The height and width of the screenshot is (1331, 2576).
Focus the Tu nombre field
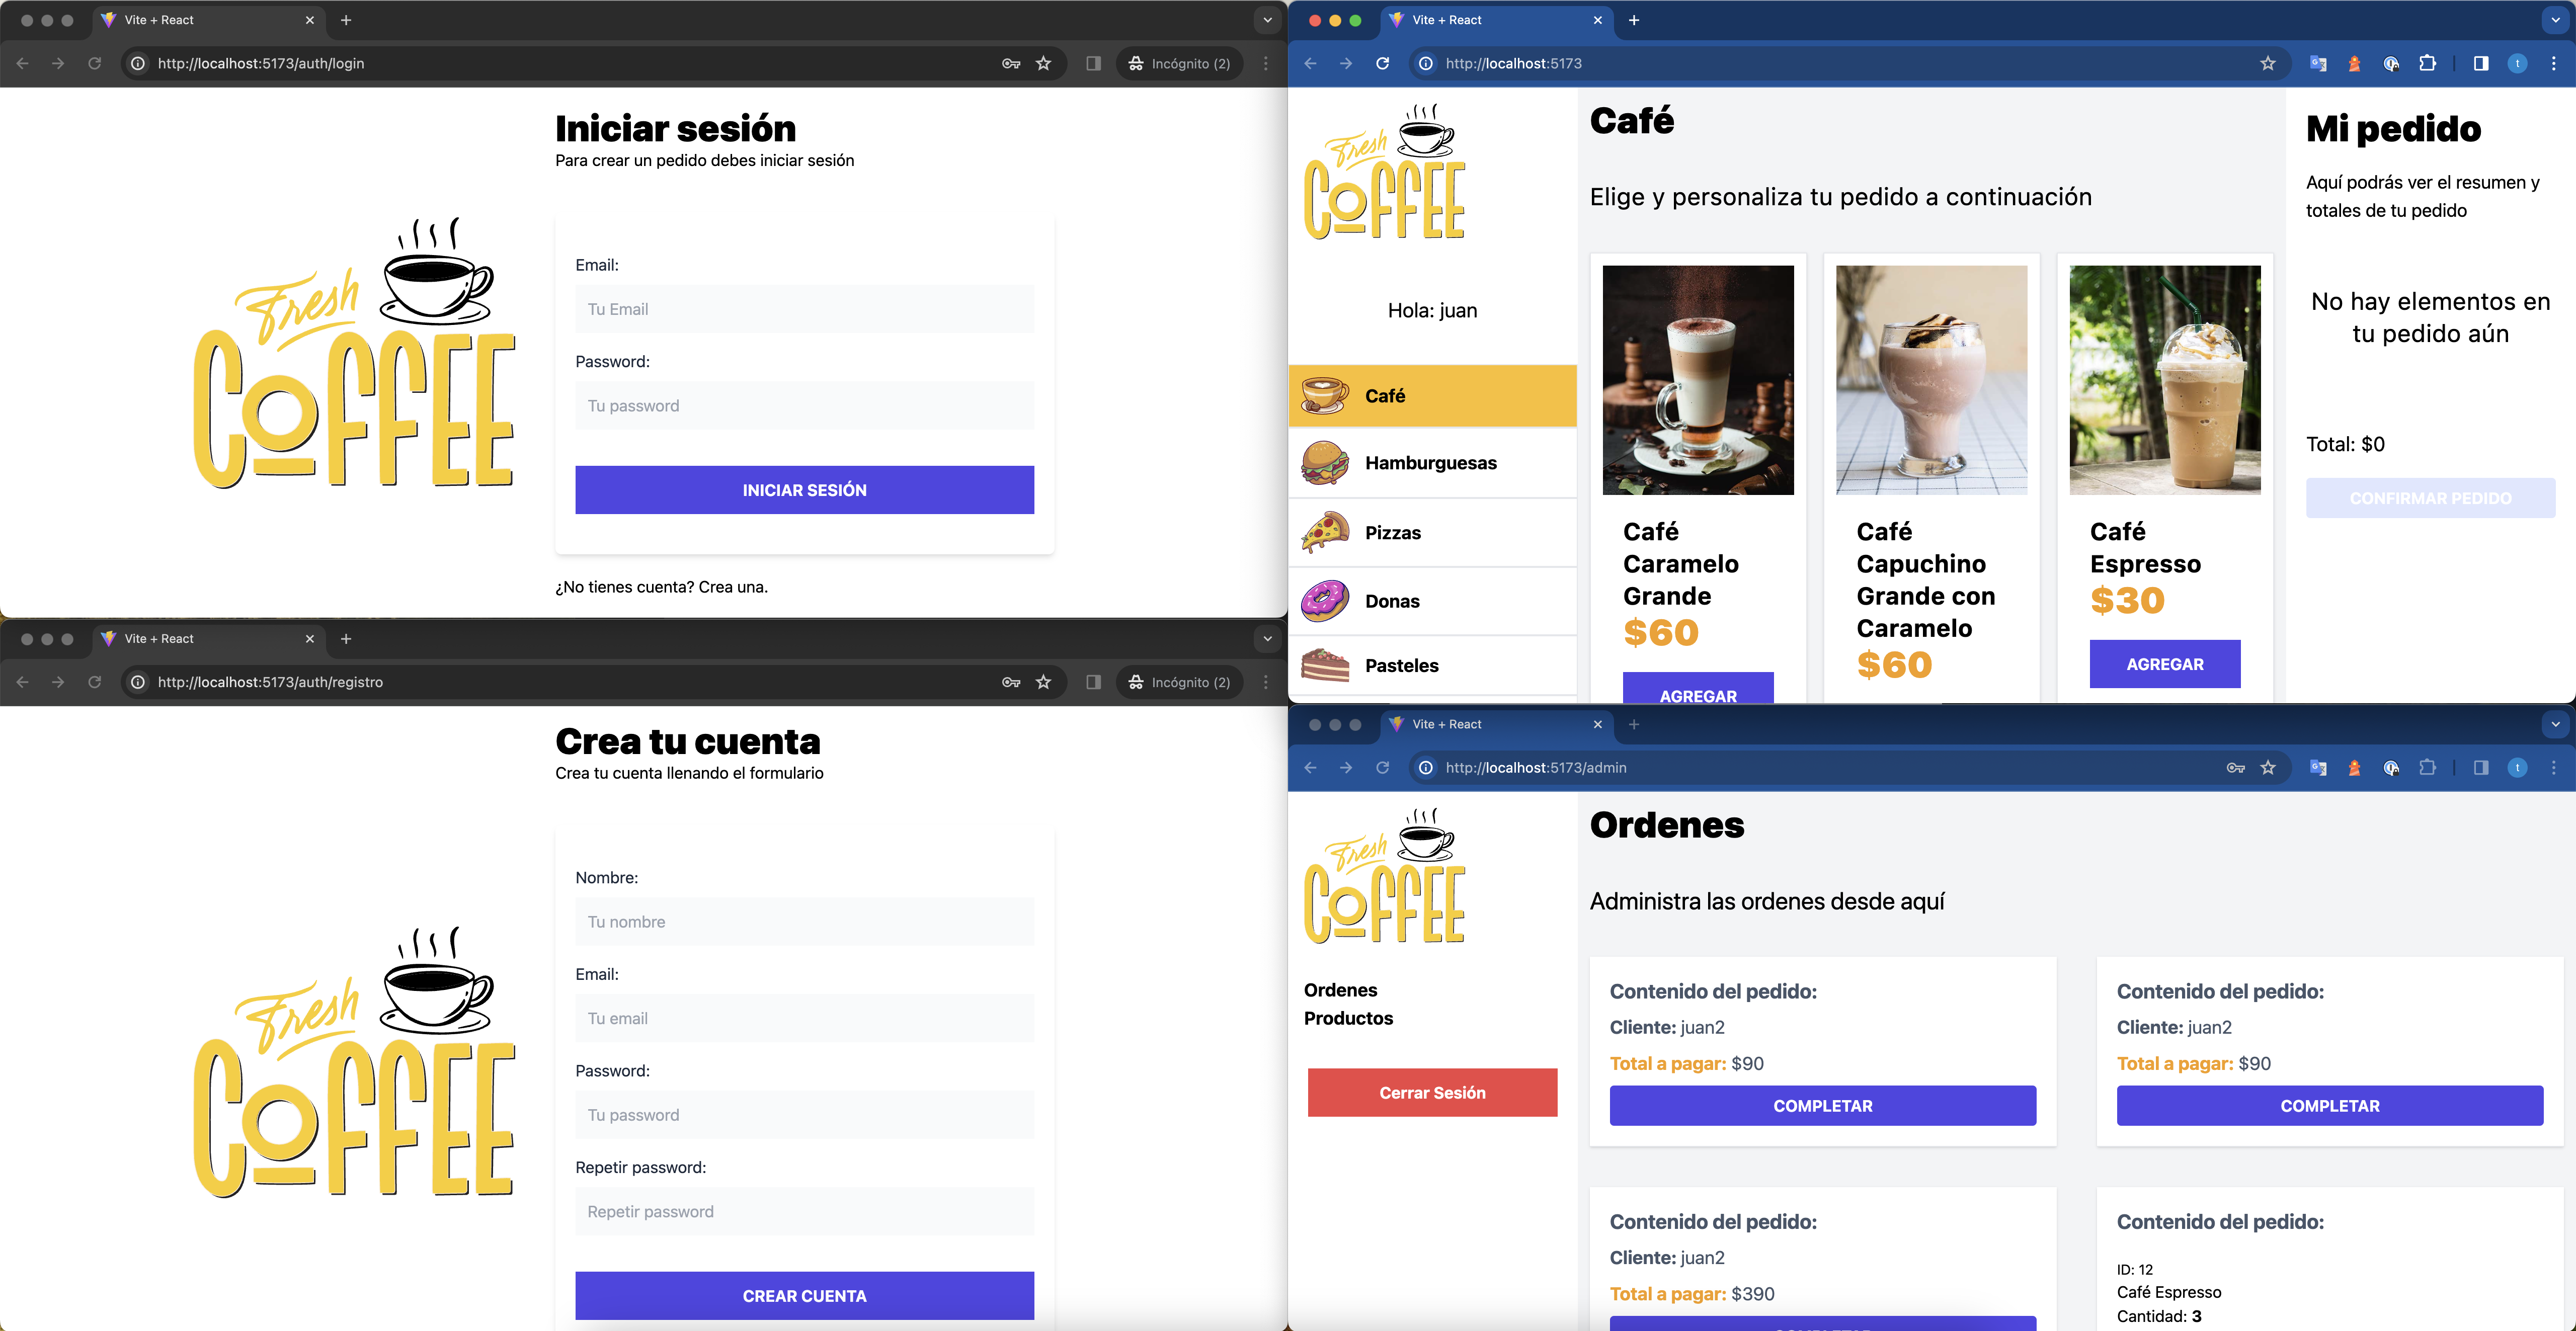click(804, 922)
